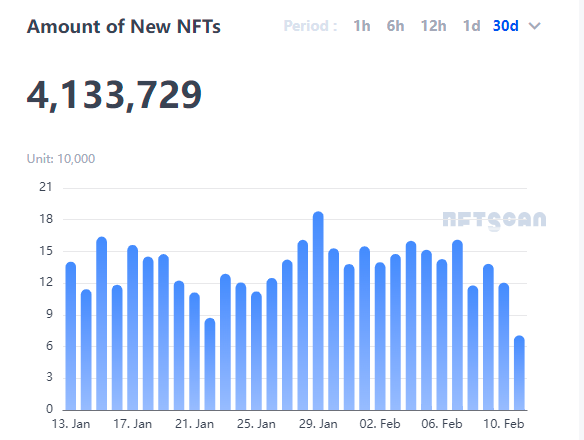Click the shortest bar at chart's right end
This screenshot has width=584, height=440.
519,373
